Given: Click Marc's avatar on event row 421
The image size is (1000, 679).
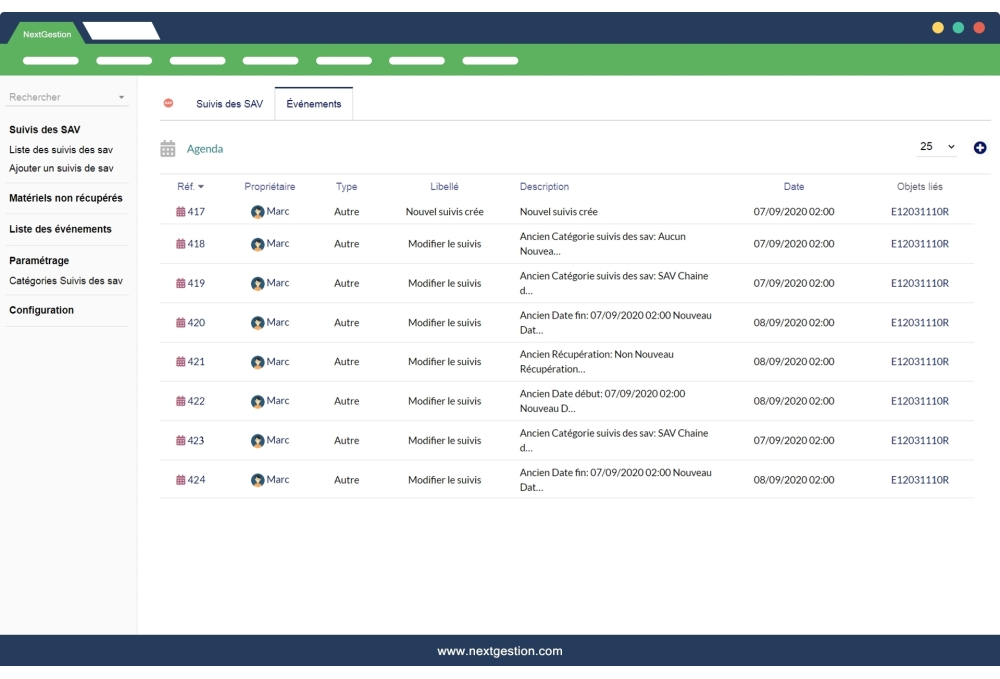Looking at the screenshot, I should tap(256, 361).
